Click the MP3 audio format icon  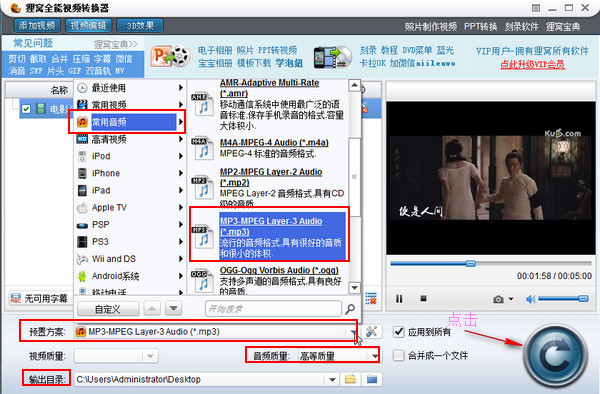click(x=202, y=237)
